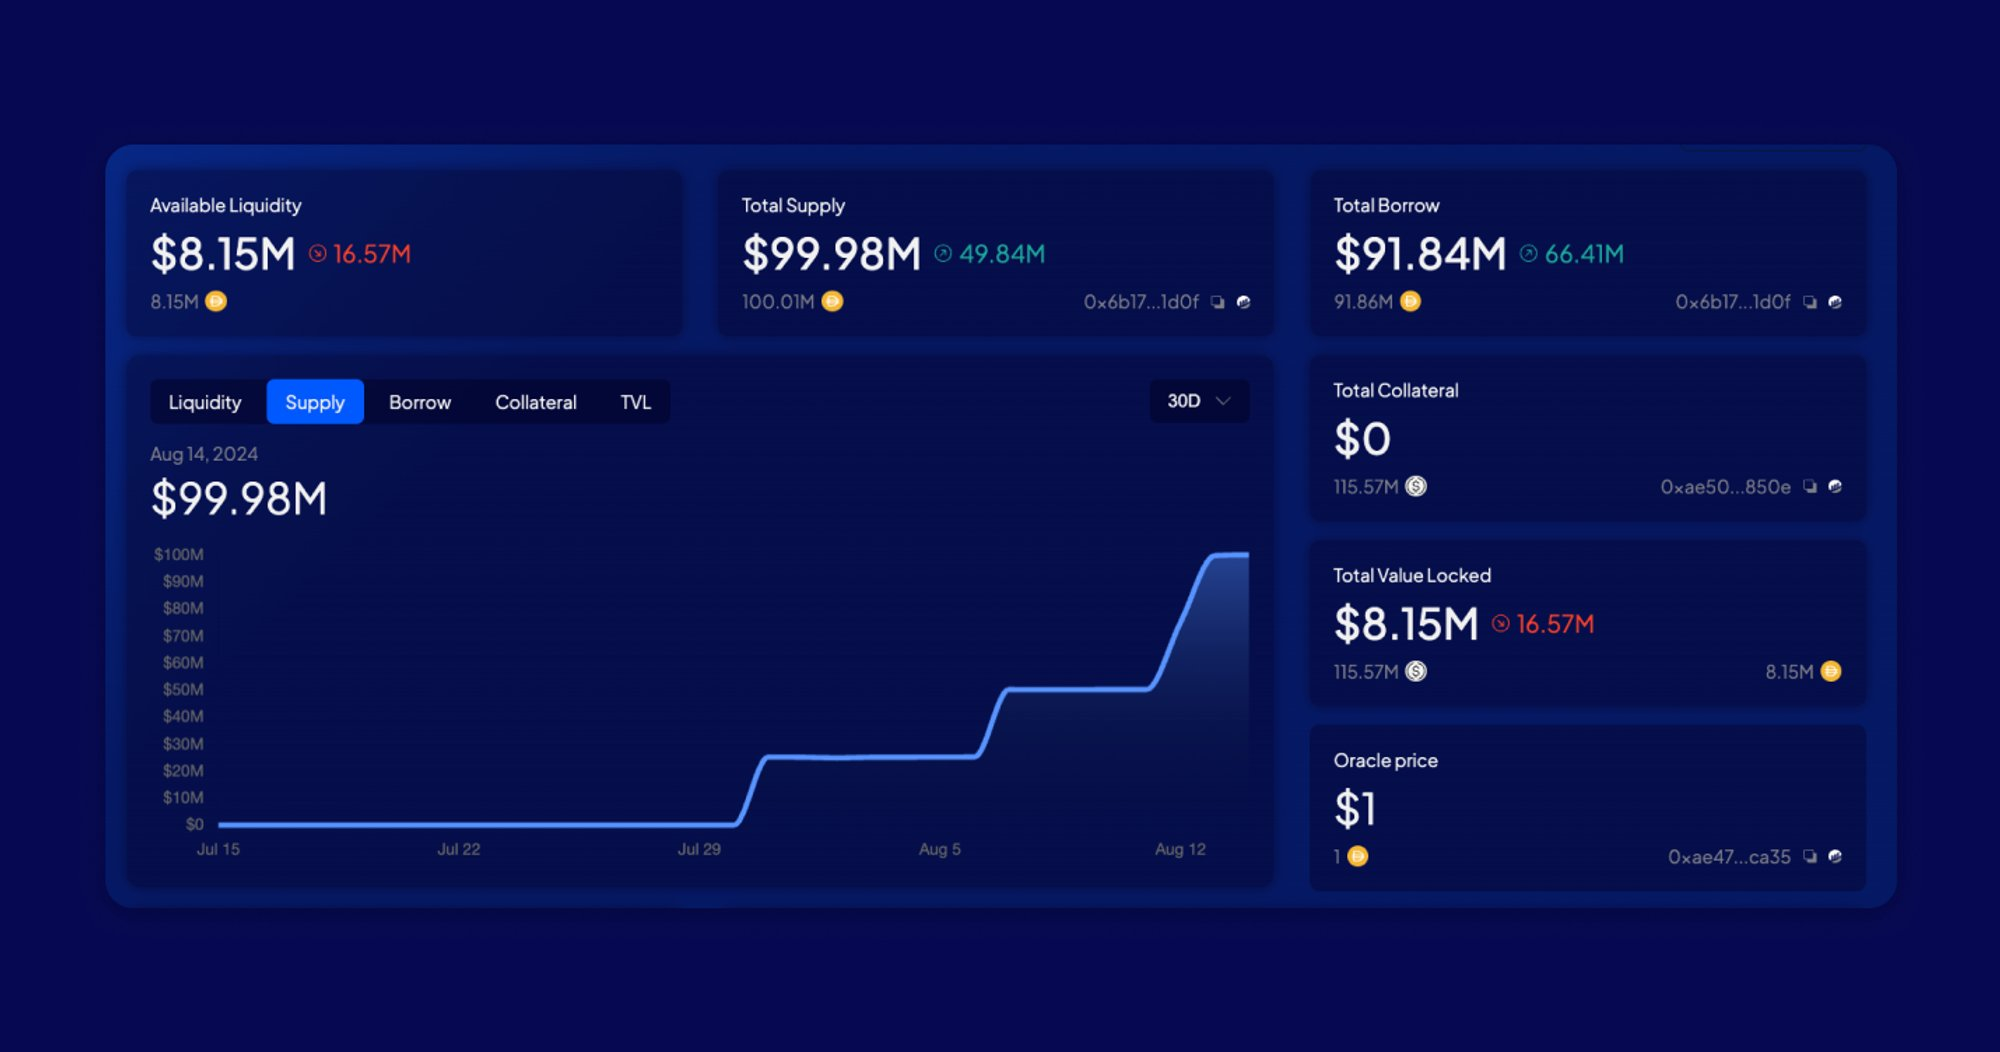Click the Aug 12 label on chart axis
Viewport: 2000px width, 1052px height.
pos(1180,849)
